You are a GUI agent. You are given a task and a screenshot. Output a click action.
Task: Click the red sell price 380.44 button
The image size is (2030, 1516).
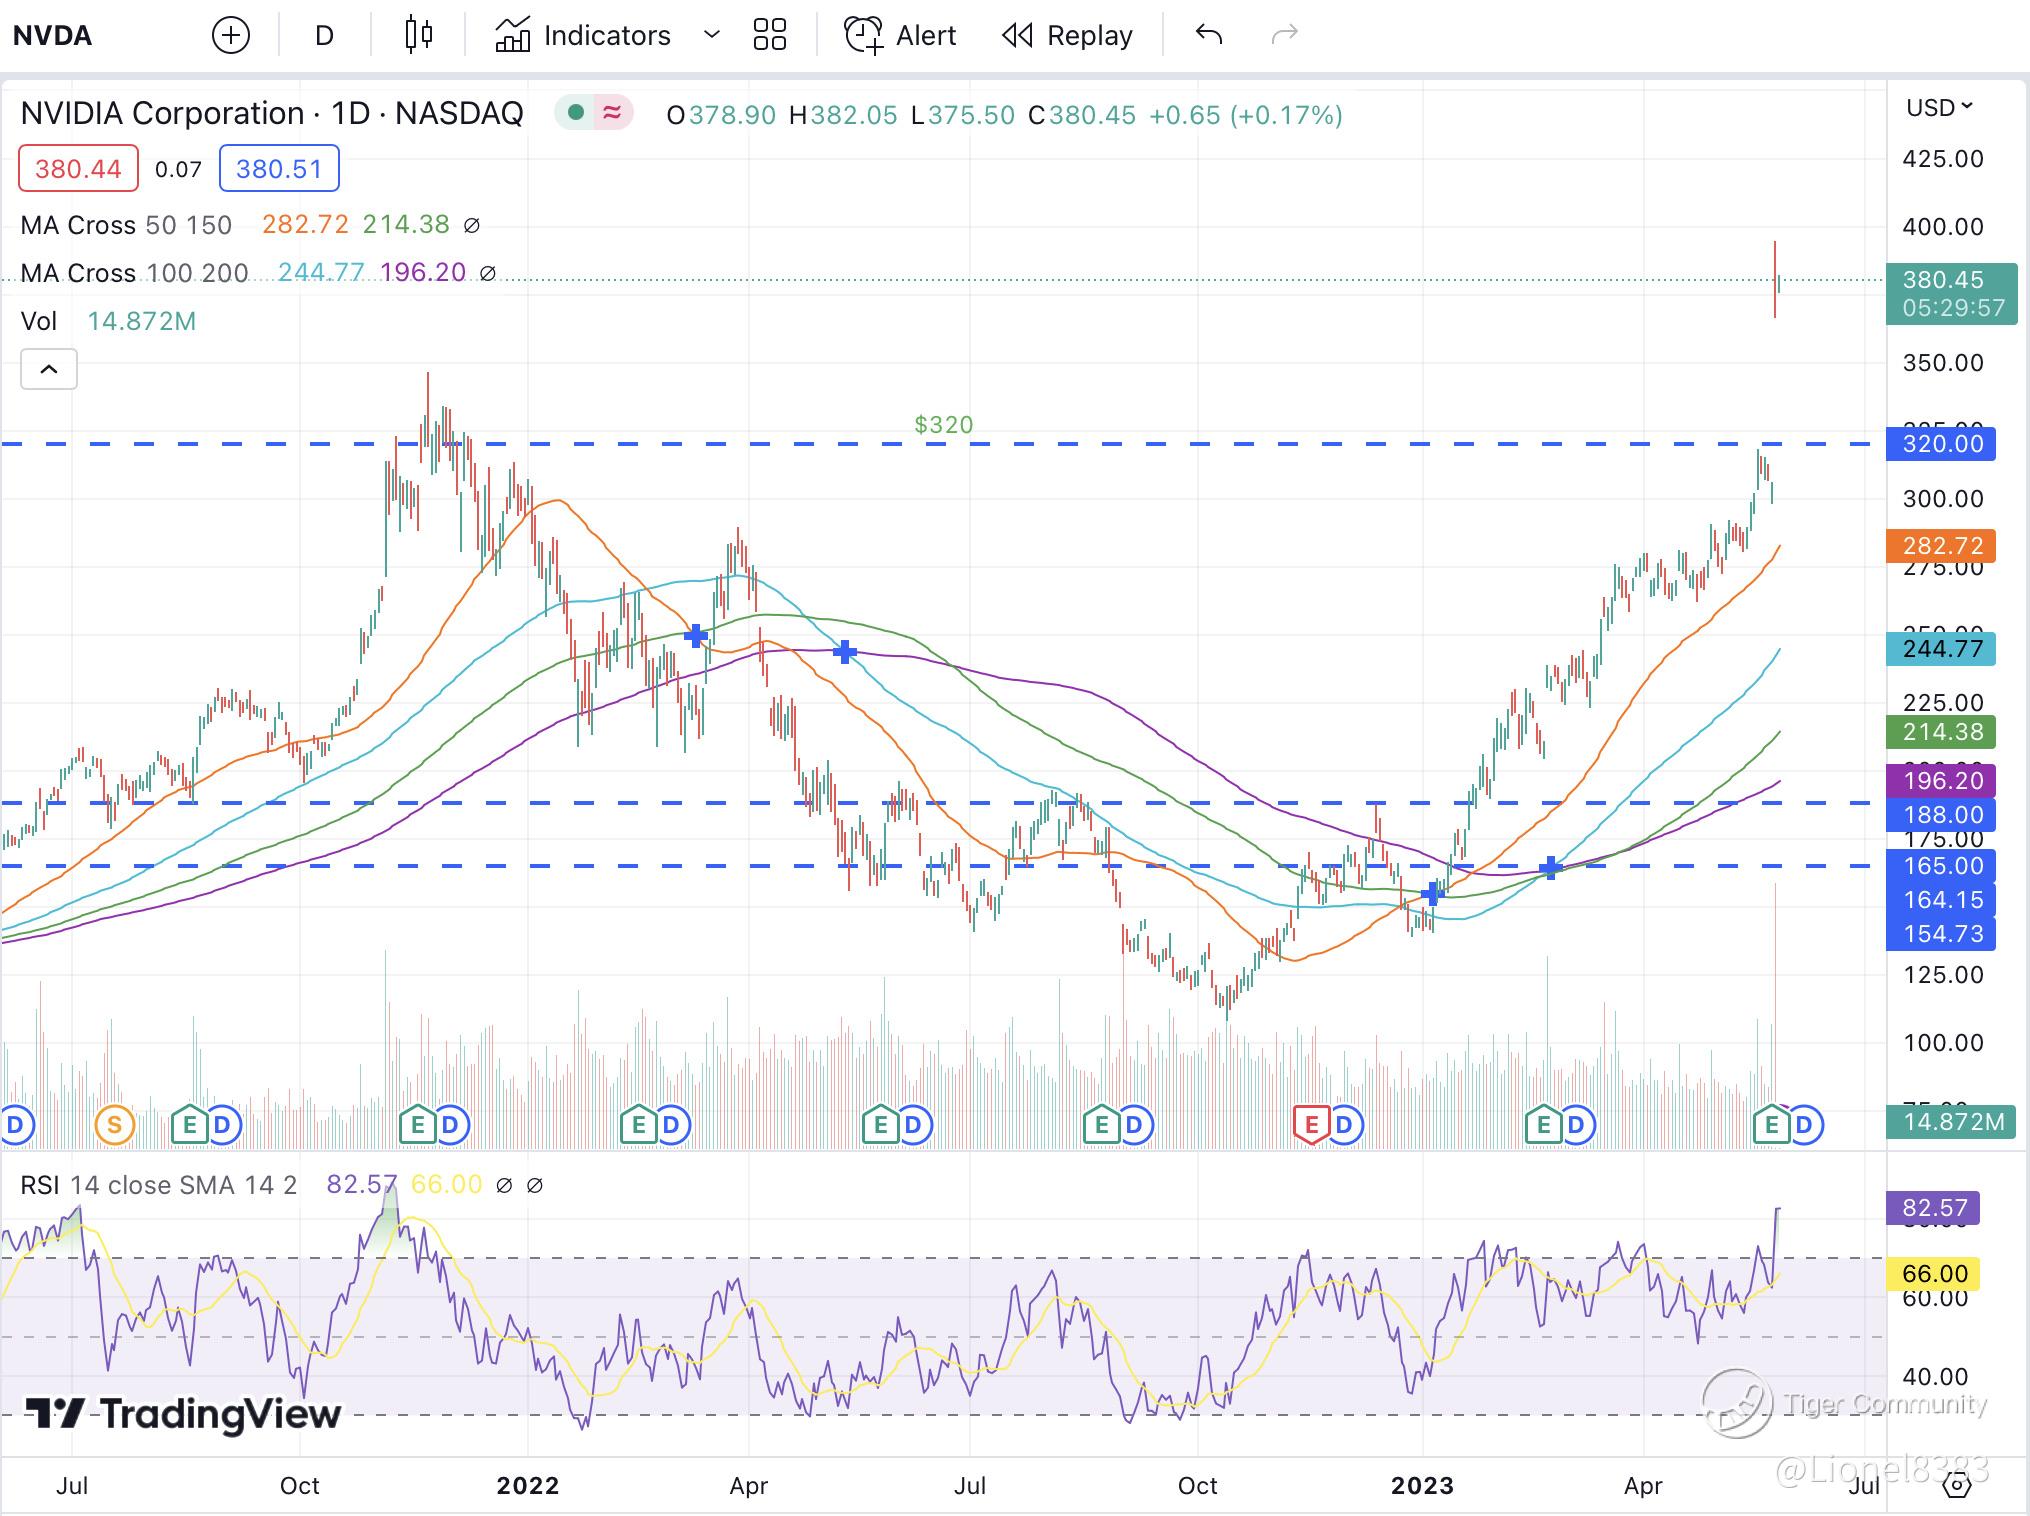click(x=78, y=169)
